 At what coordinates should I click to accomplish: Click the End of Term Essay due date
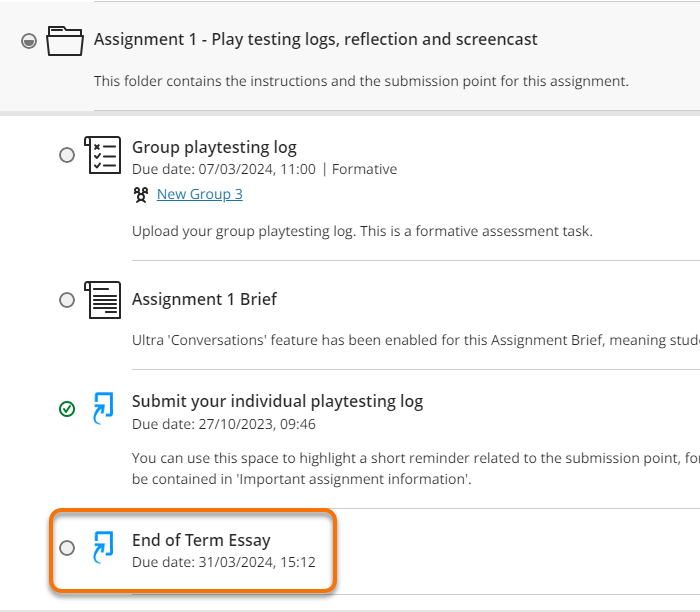point(223,562)
